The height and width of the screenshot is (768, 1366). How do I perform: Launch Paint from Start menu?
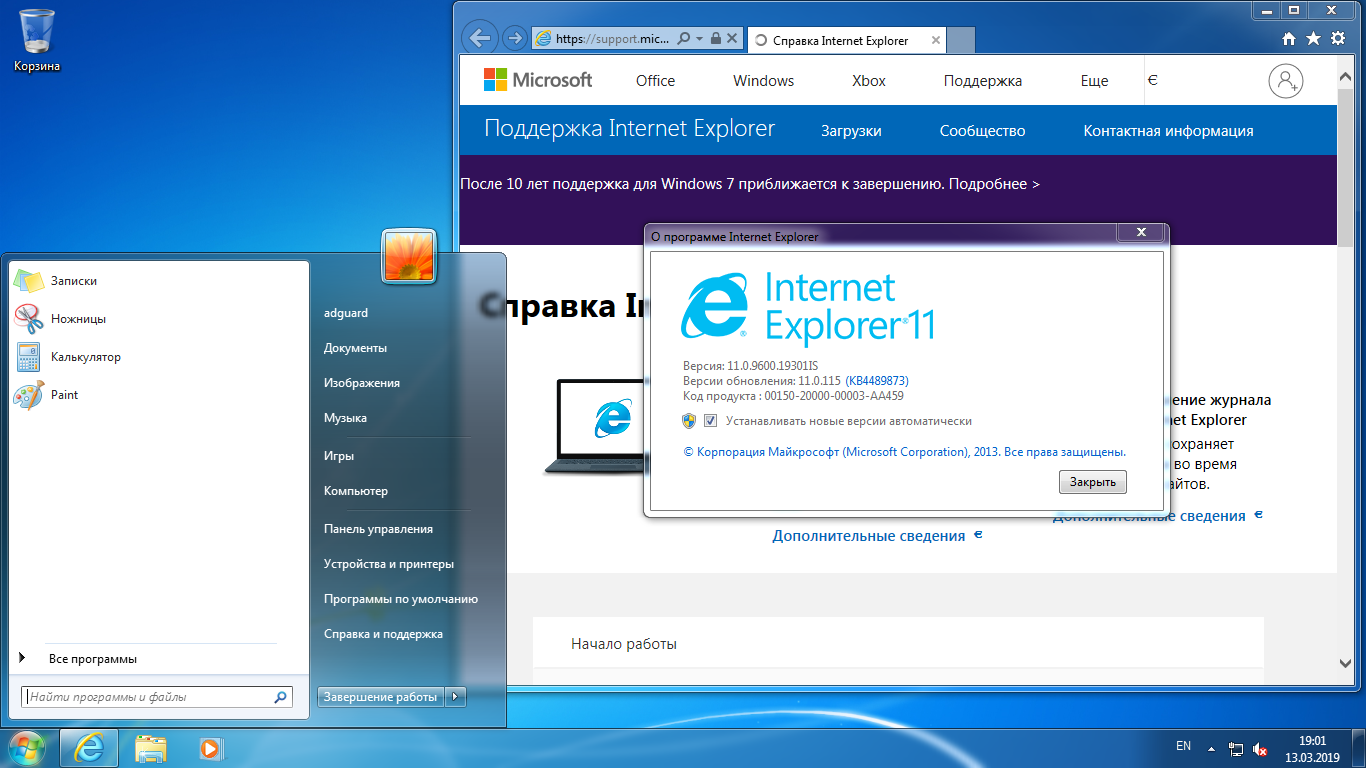click(160, 395)
